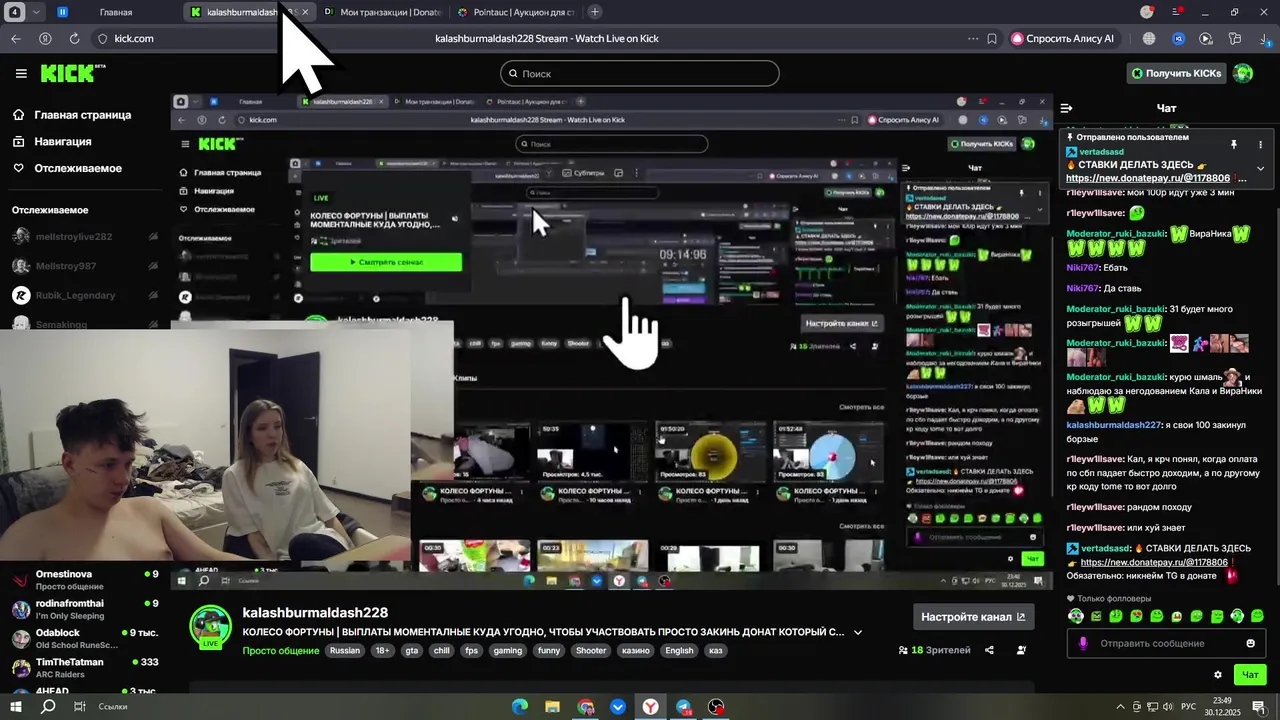This screenshot has width=1280, height=720.
Task: Click the browser back arrow
Action: tap(15, 38)
